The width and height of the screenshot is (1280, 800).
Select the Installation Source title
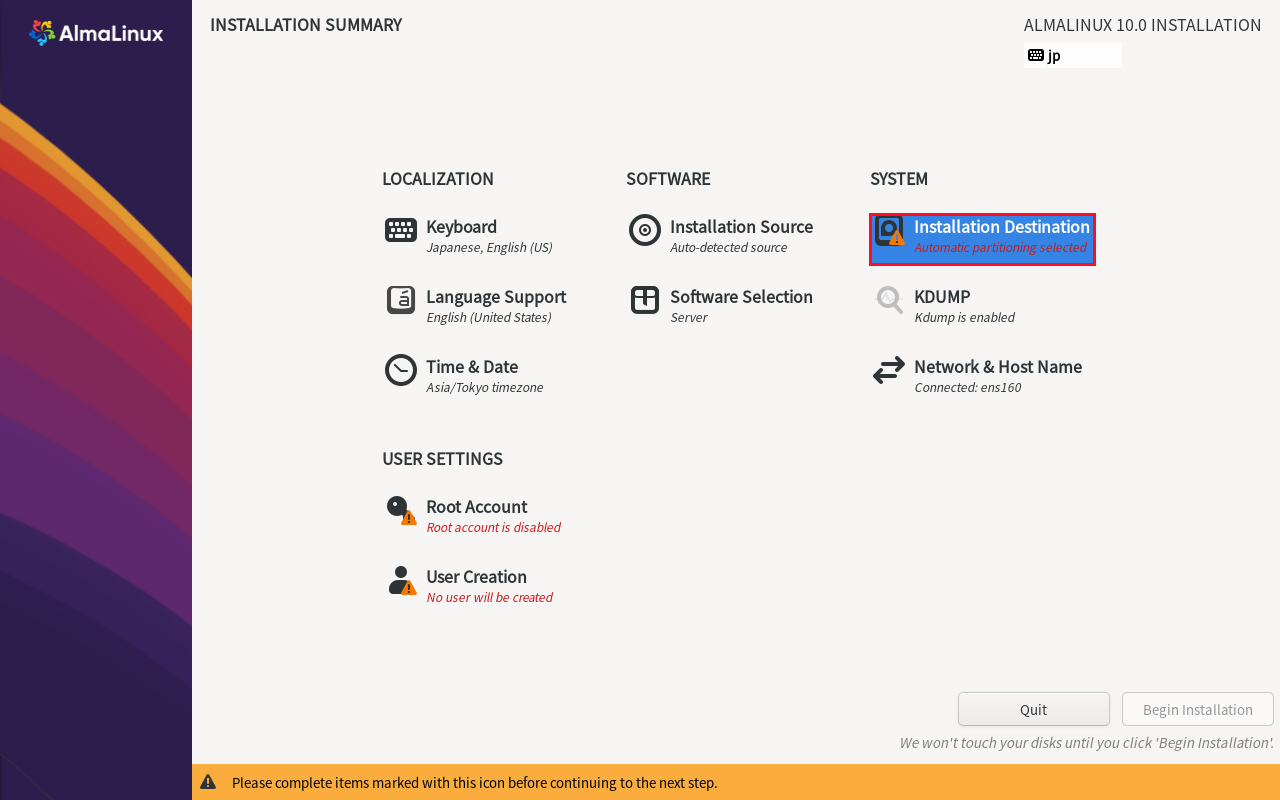click(x=741, y=227)
